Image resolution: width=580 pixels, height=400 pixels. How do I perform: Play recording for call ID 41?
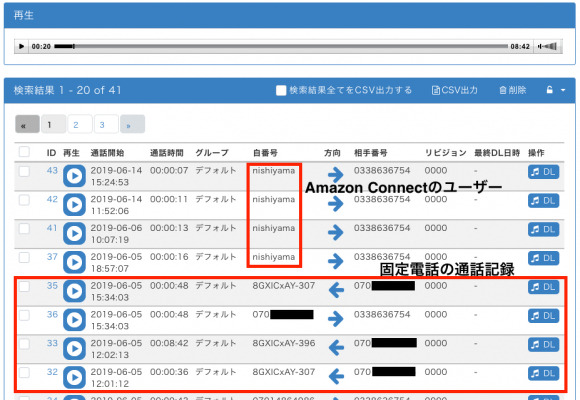[74, 233]
